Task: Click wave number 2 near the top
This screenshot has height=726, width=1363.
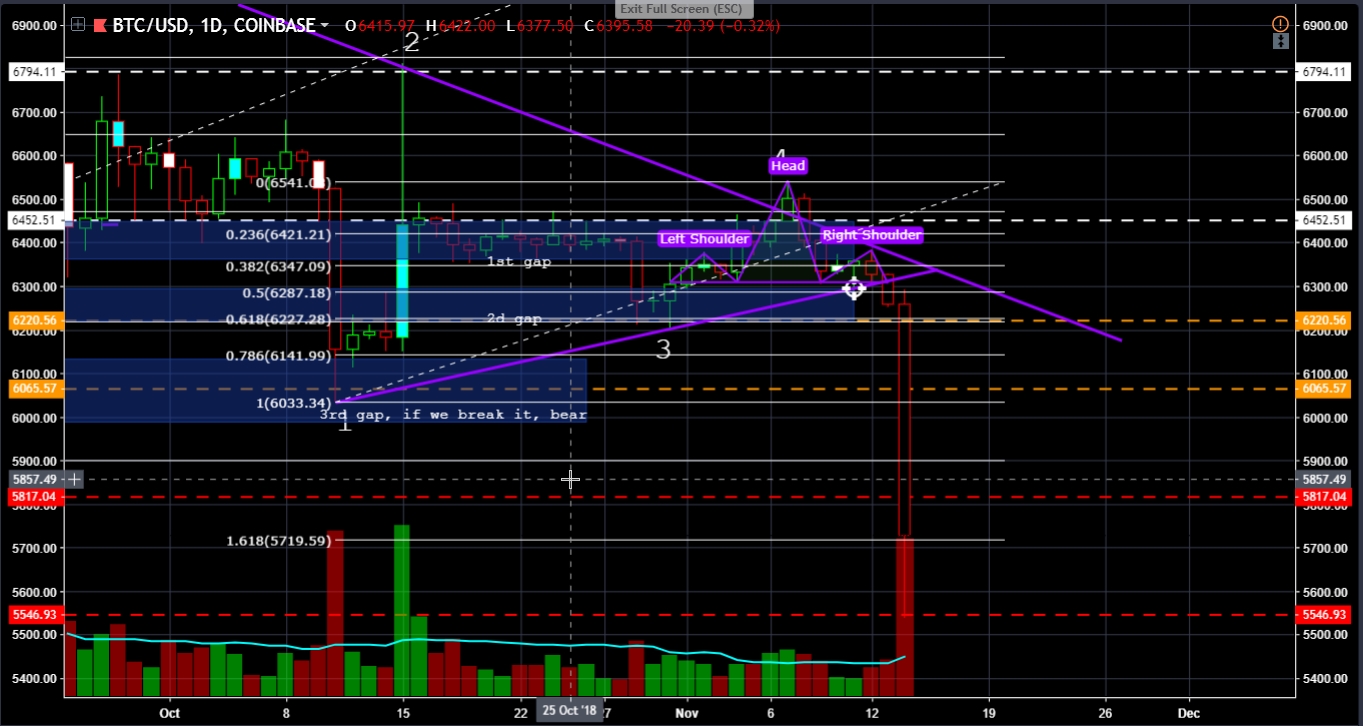Action: [x=412, y=42]
